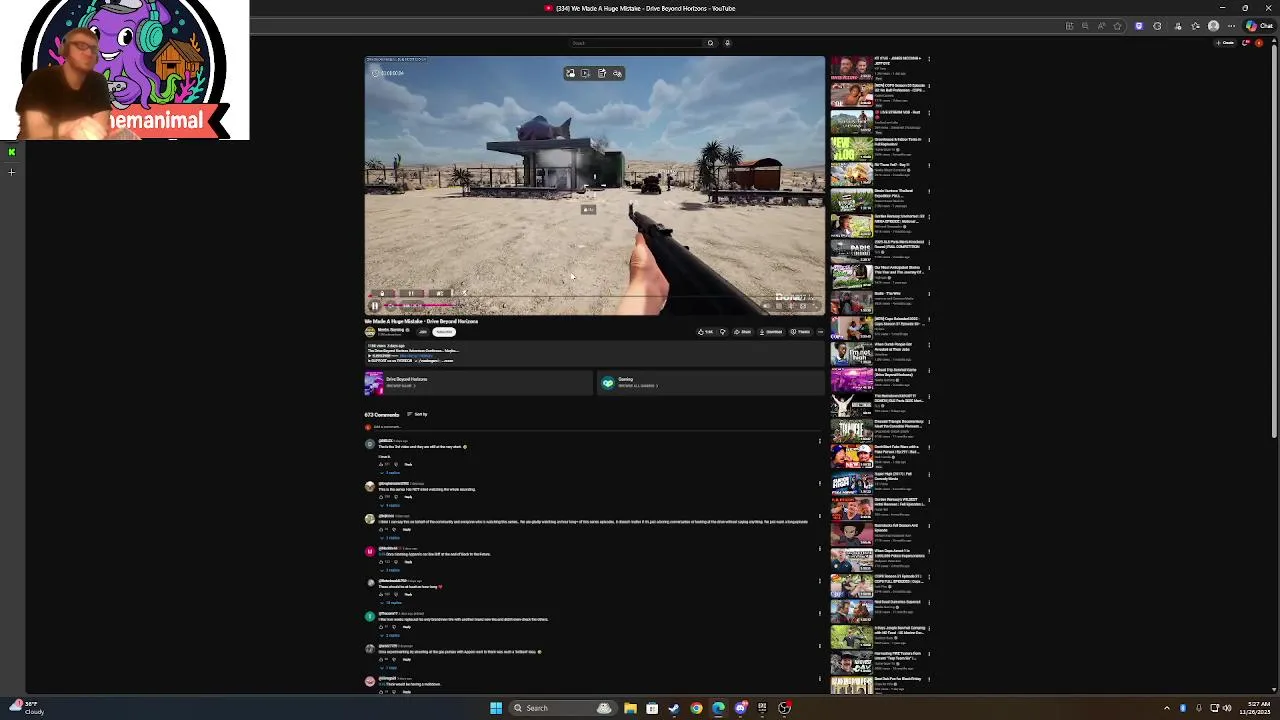
Task: Open the Gaming category card
Action: pyautogui.click(x=711, y=383)
